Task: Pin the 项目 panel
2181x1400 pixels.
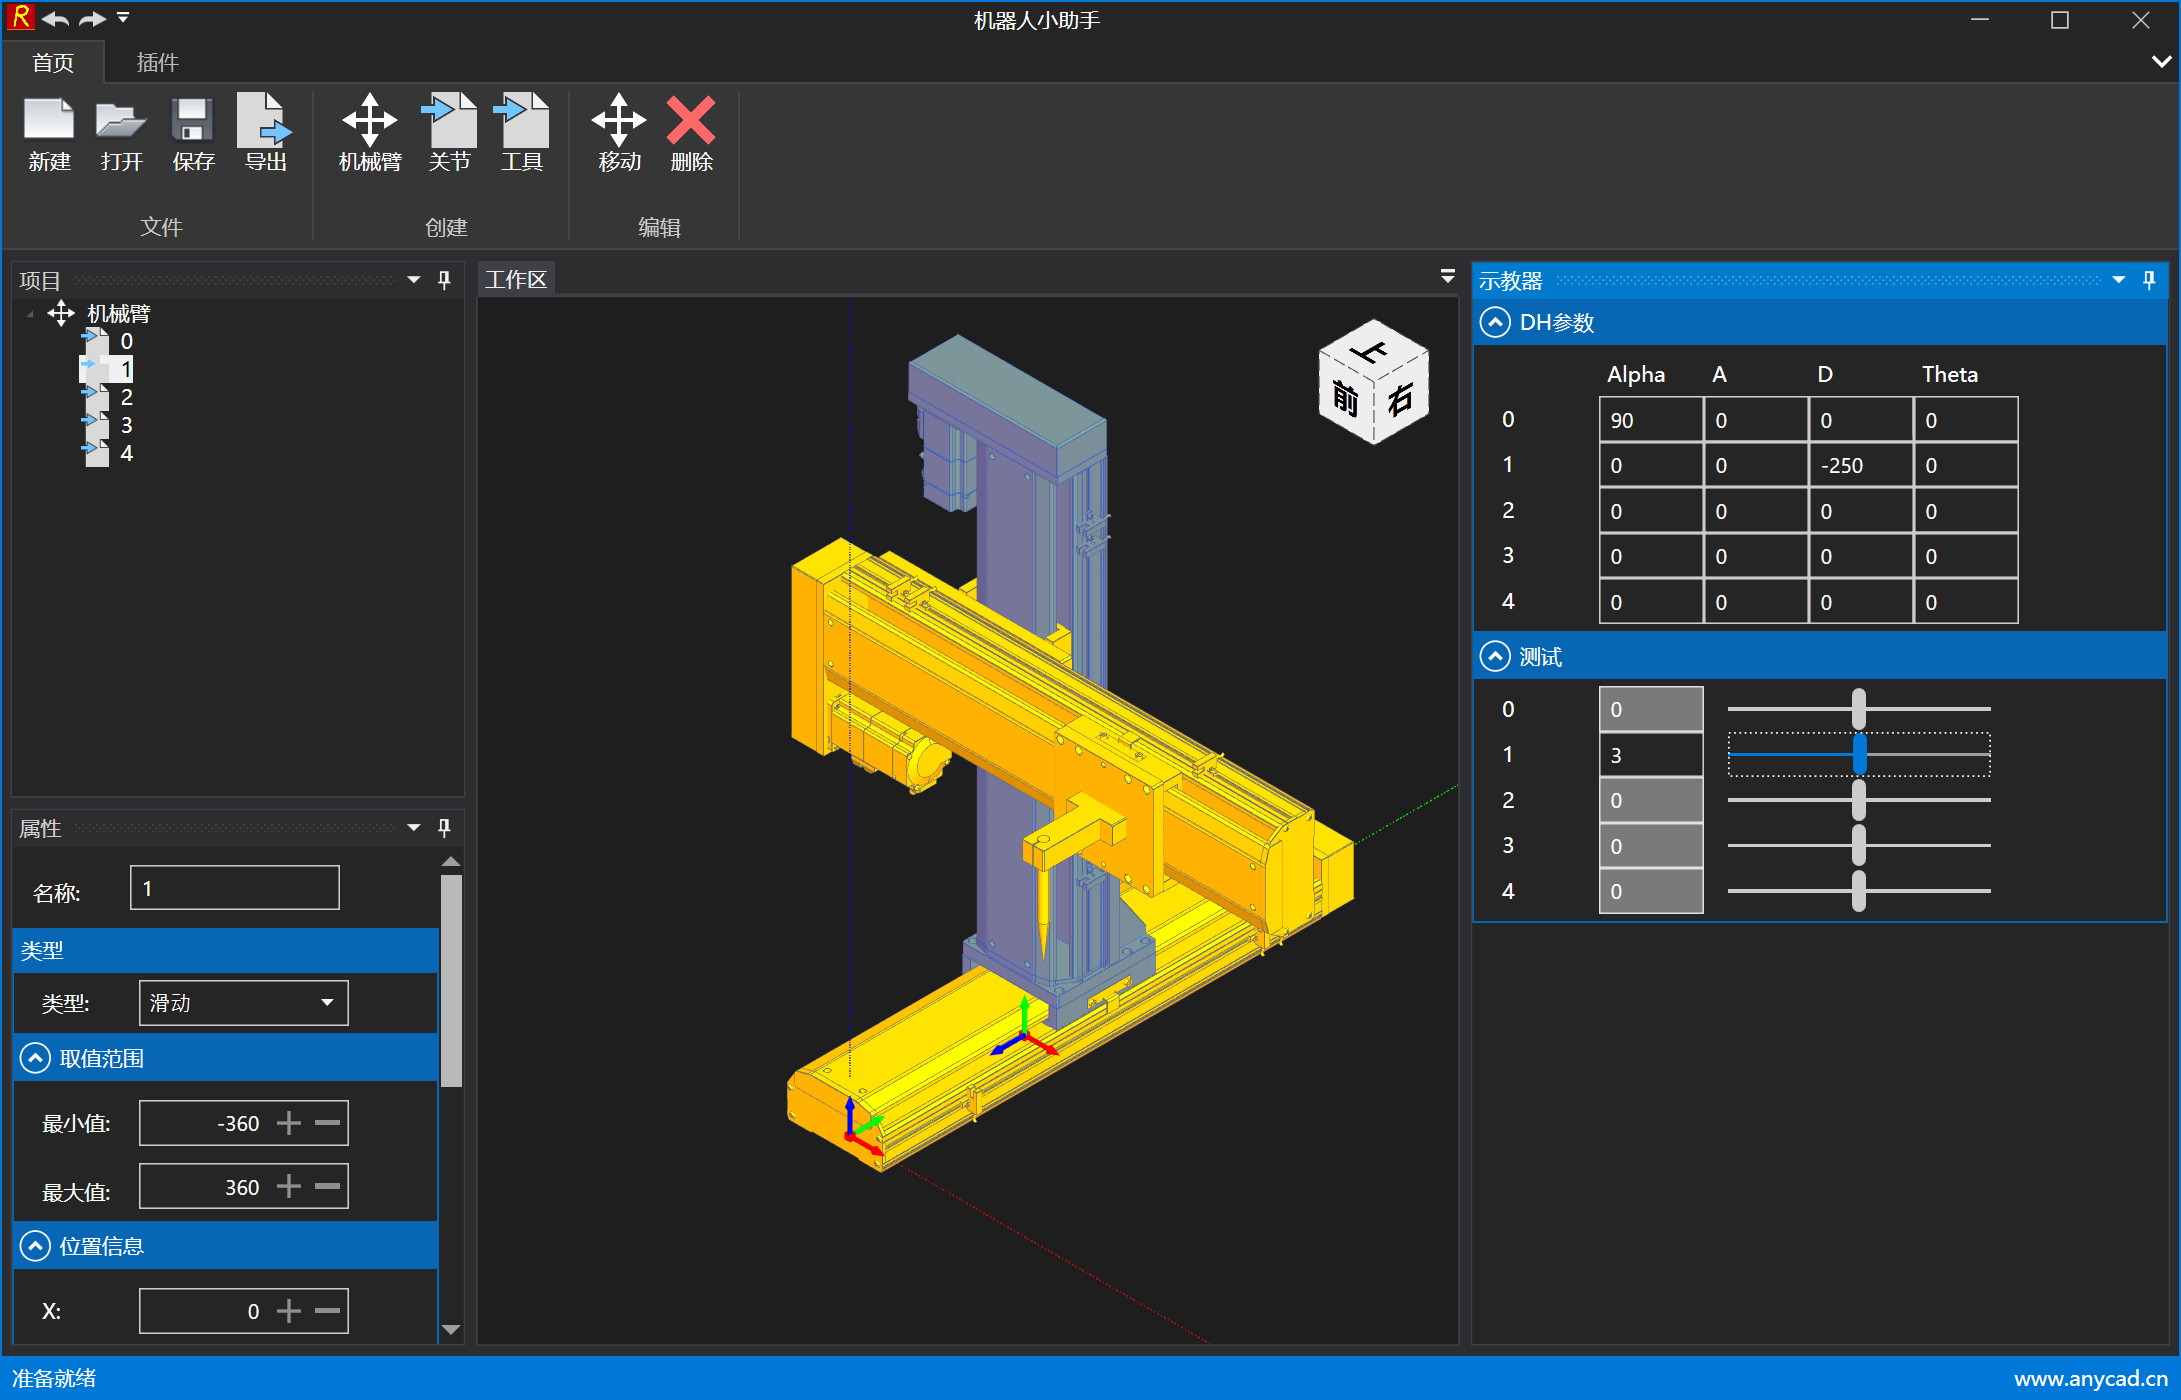Action: click(x=445, y=280)
